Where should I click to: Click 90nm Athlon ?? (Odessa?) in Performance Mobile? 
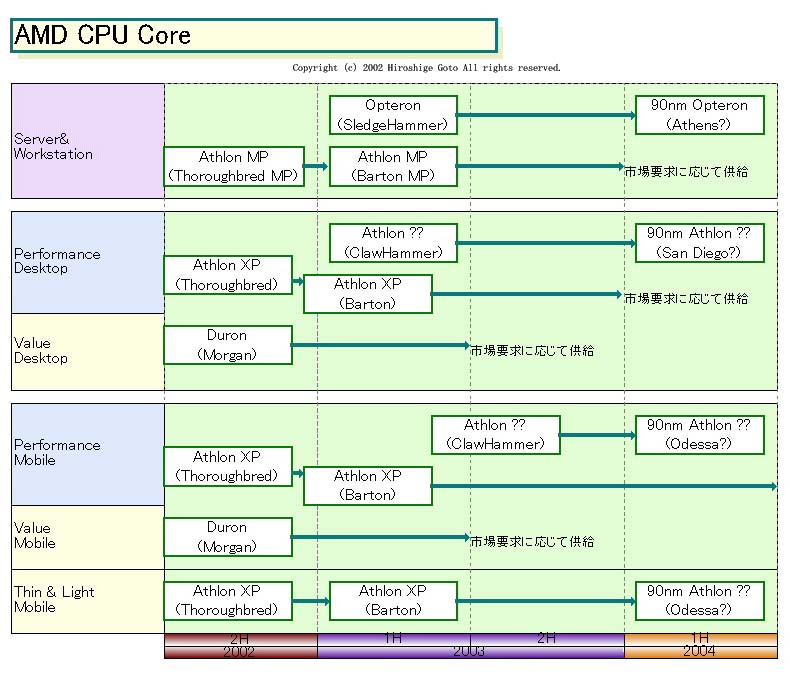tap(699, 435)
